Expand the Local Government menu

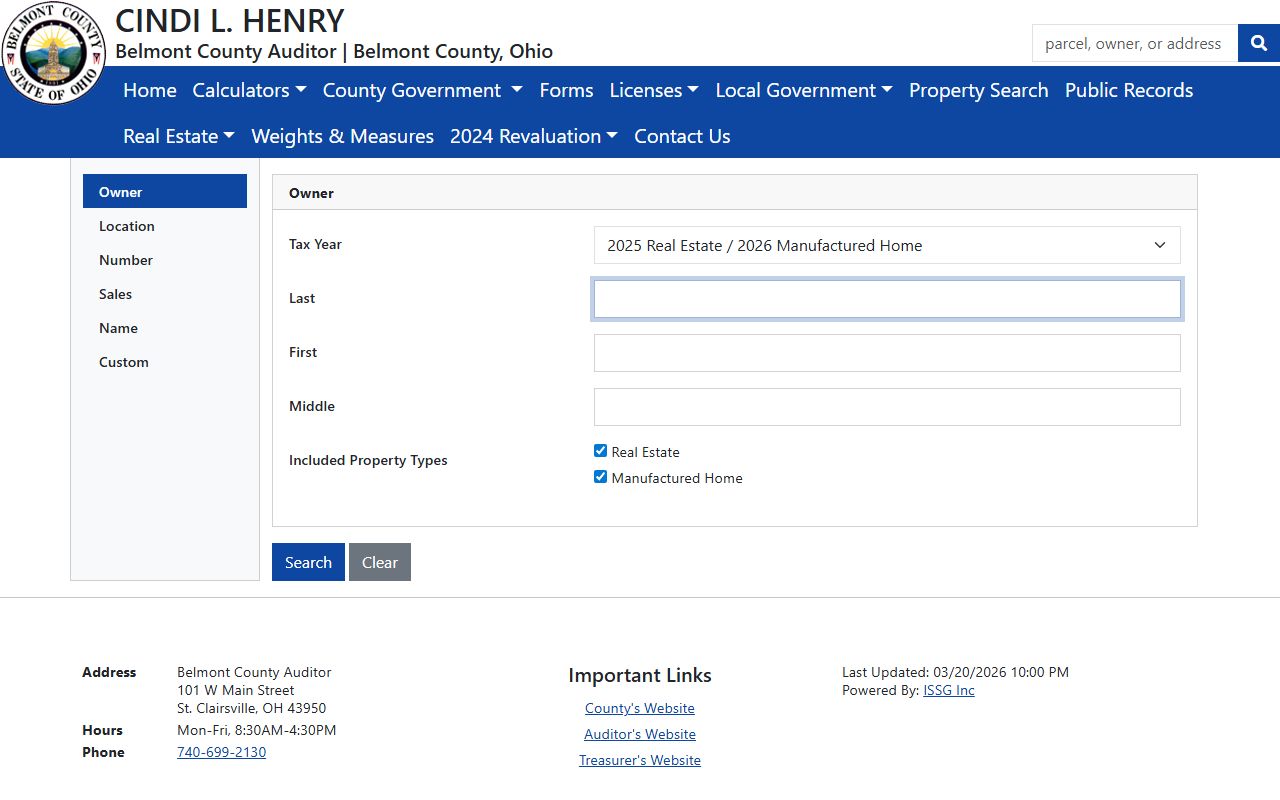(x=804, y=90)
